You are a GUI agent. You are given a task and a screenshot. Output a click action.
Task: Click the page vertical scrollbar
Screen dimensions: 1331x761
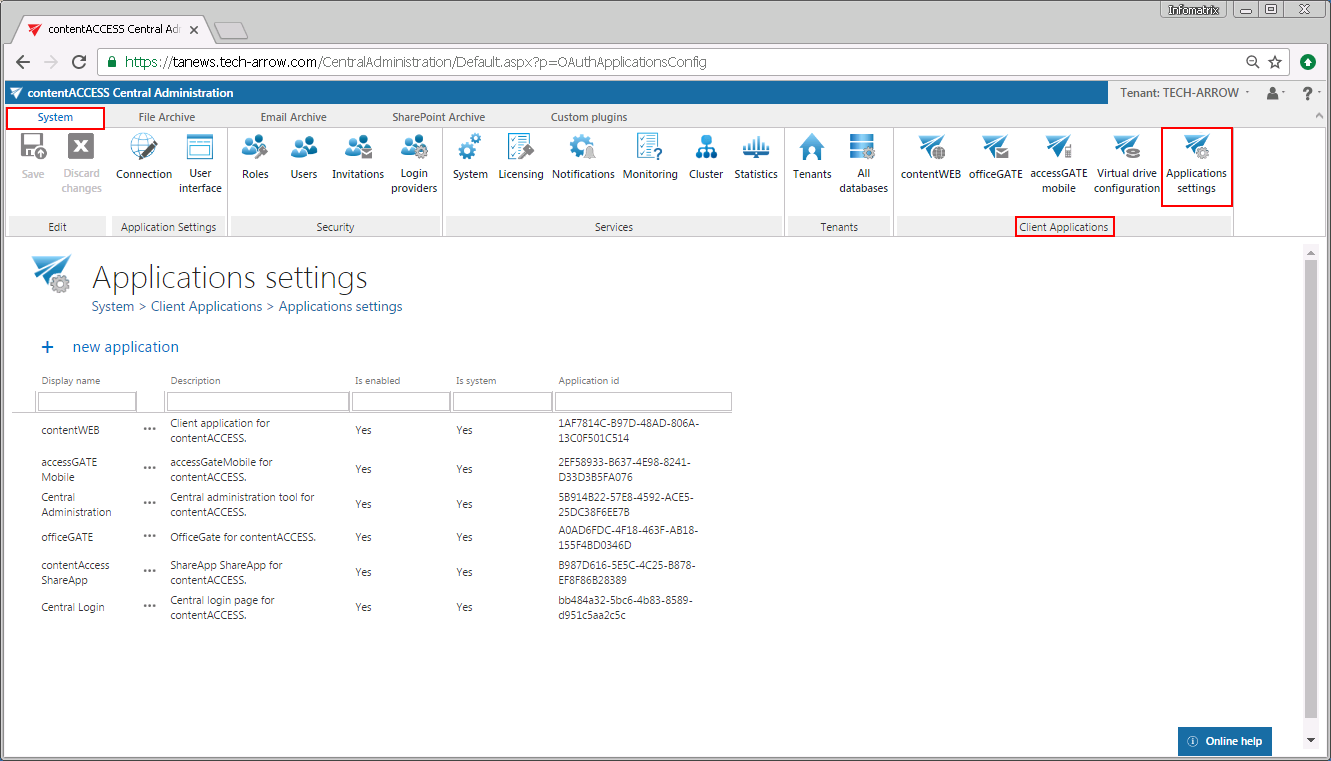(1311, 490)
